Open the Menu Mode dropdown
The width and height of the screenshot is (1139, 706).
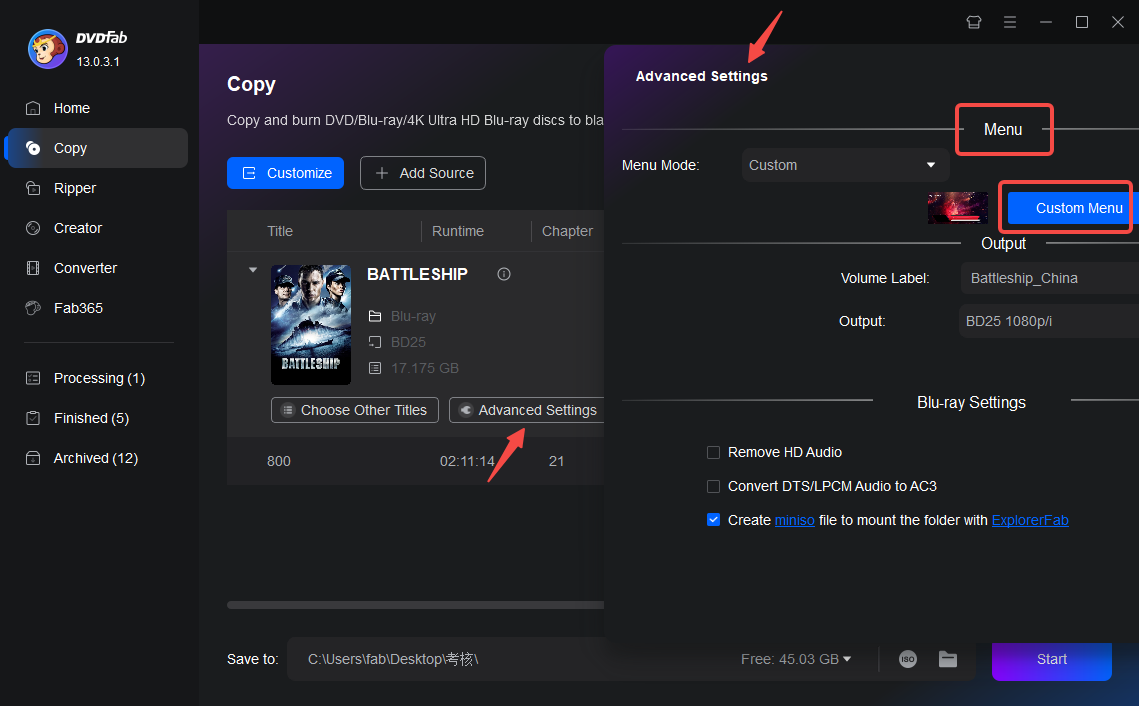click(x=845, y=165)
